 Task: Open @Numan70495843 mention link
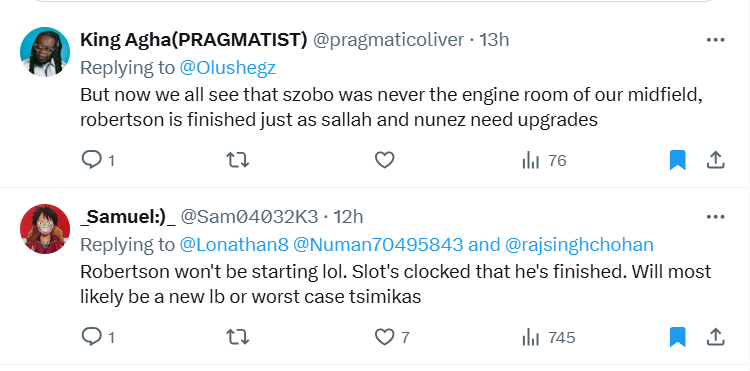tap(378, 245)
